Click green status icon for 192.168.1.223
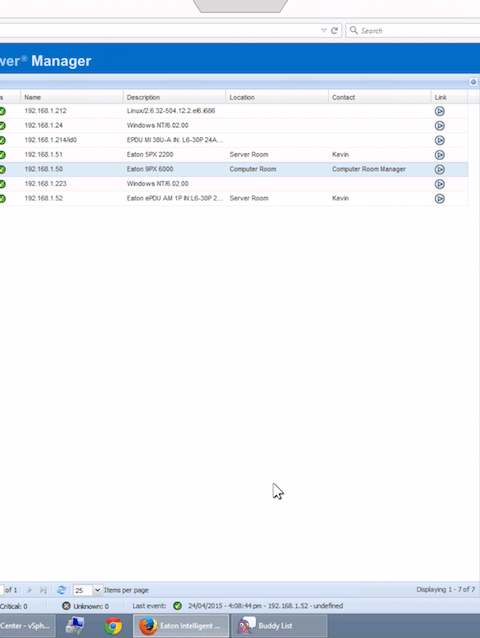The width and height of the screenshot is (480, 638). (x=2, y=184)
